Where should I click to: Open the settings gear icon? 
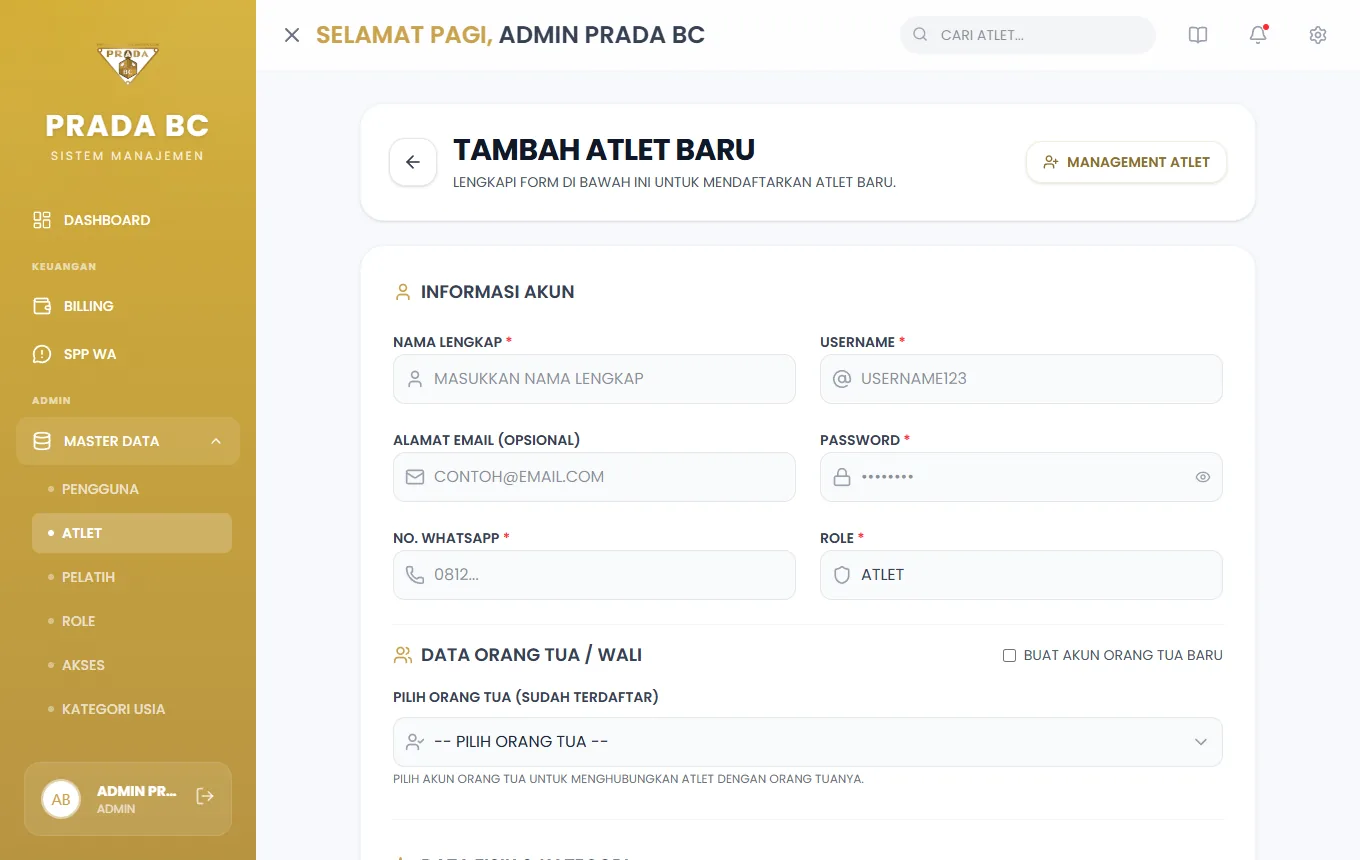[1318, 35]
